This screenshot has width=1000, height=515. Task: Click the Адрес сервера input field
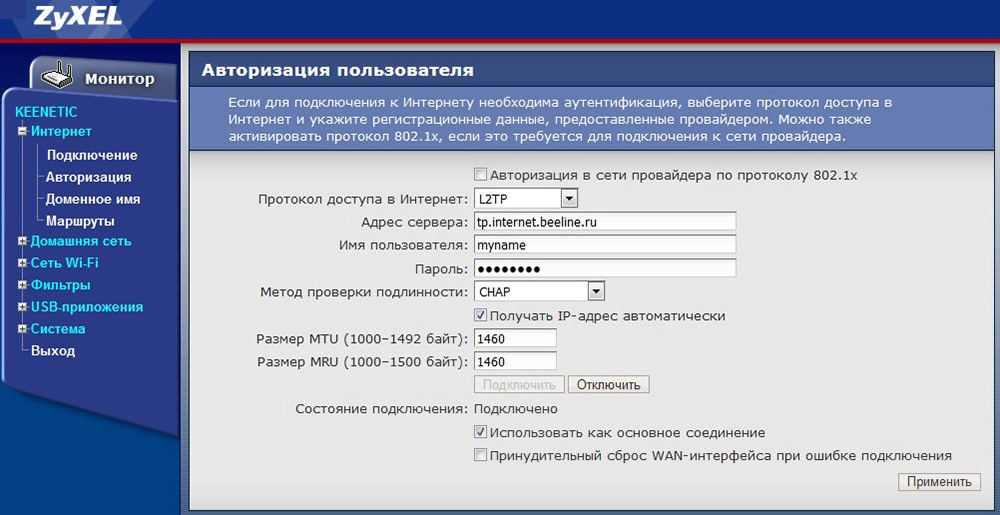click(605, 222)
